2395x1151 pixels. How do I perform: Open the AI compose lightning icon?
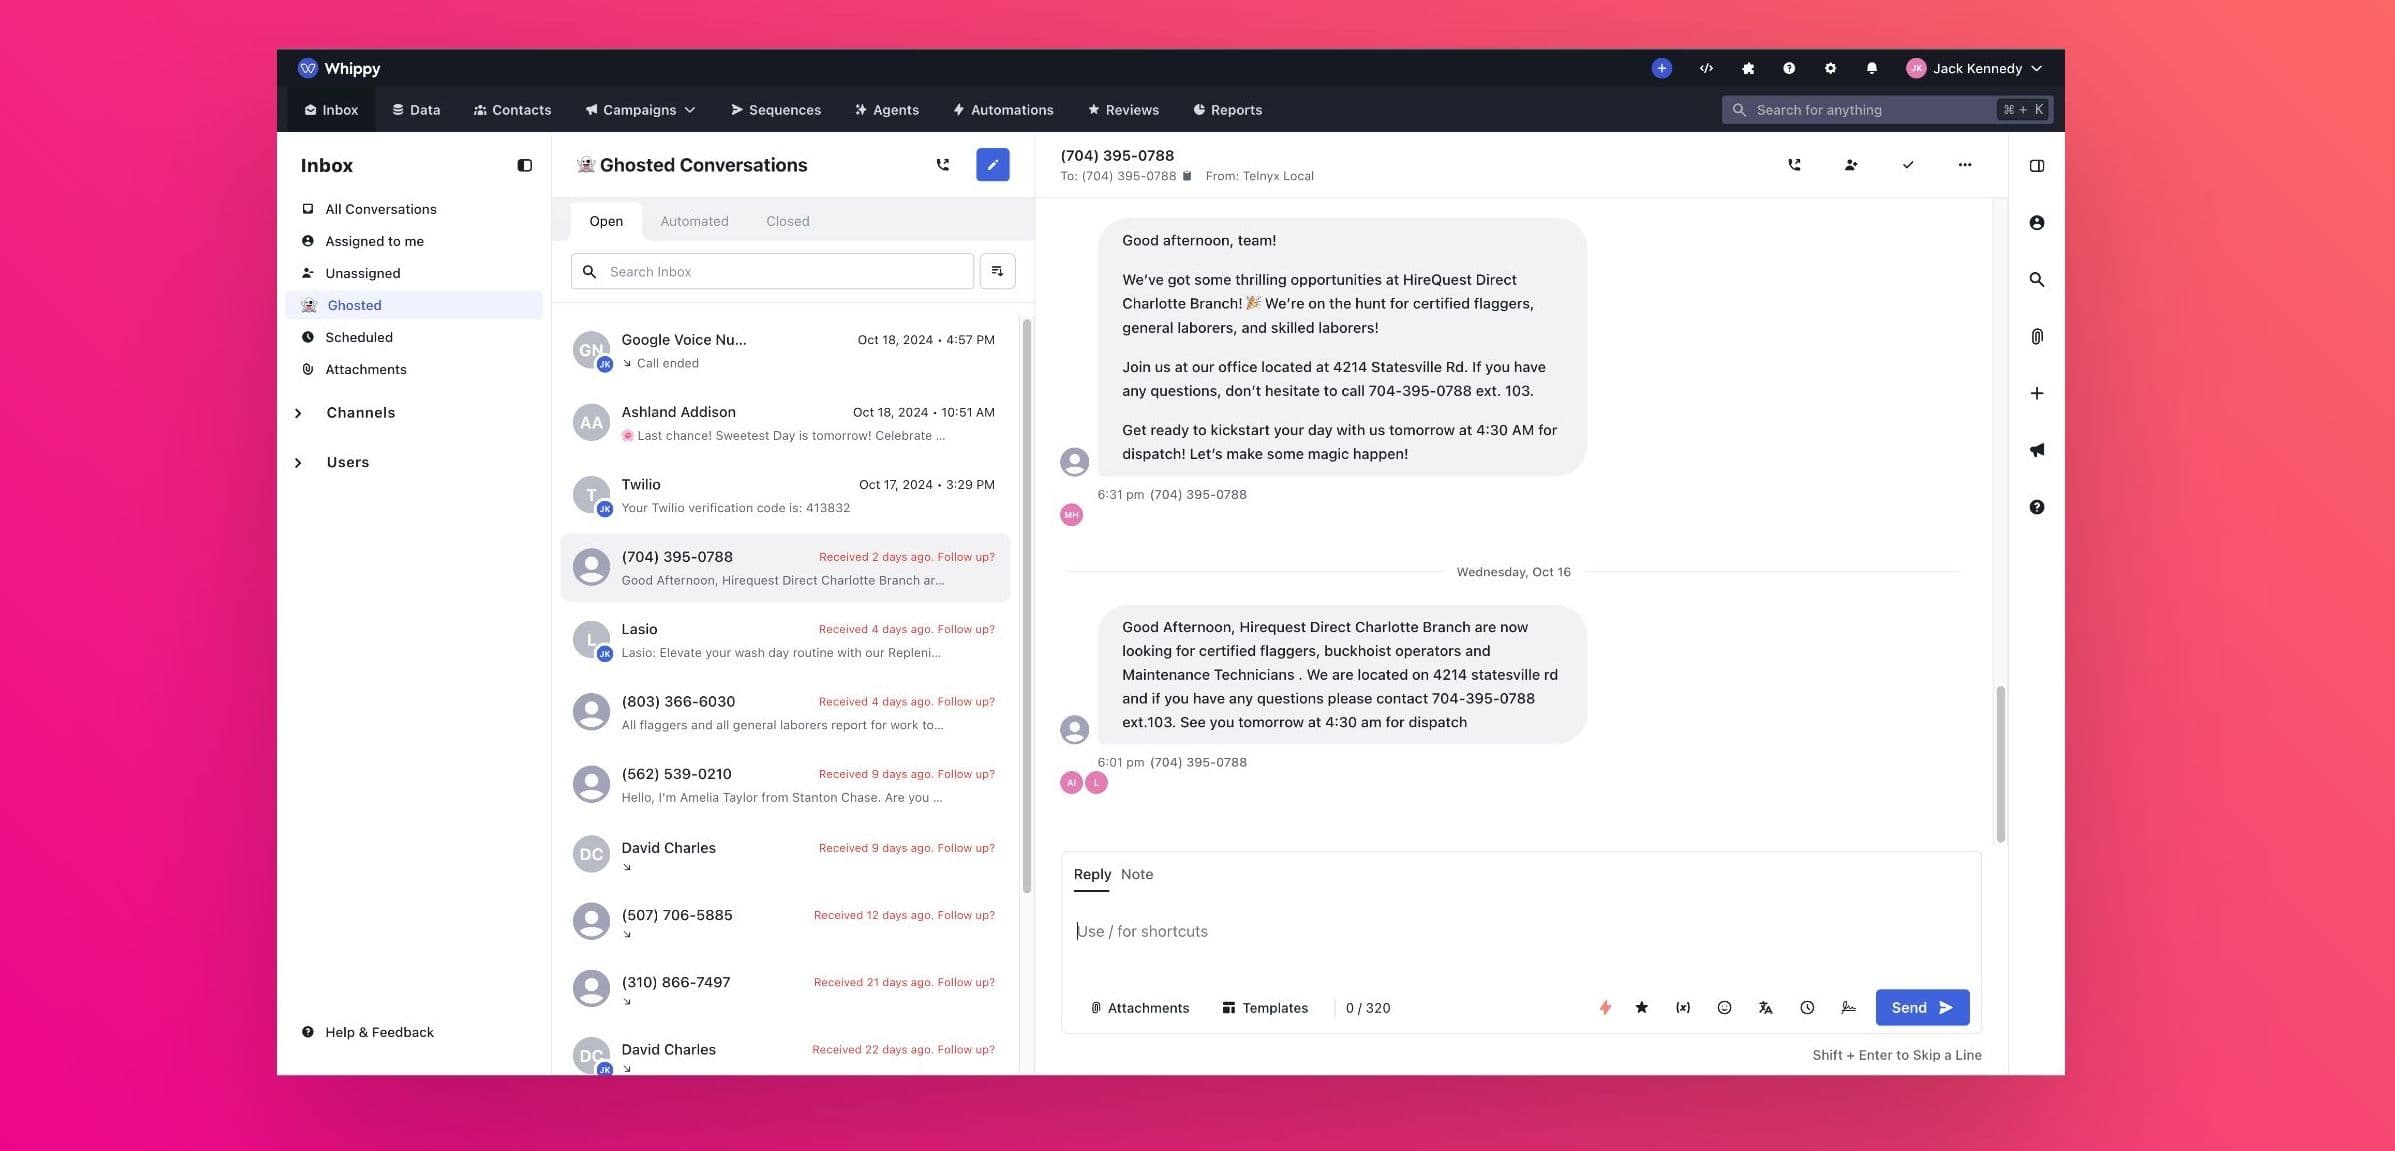(1605, 1007)
